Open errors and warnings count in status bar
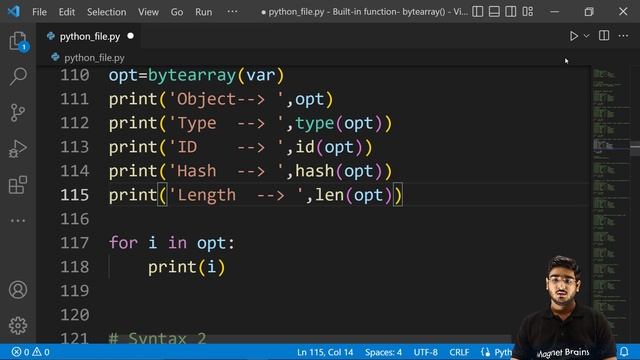The image size is (640, 360). coord(31,352)
